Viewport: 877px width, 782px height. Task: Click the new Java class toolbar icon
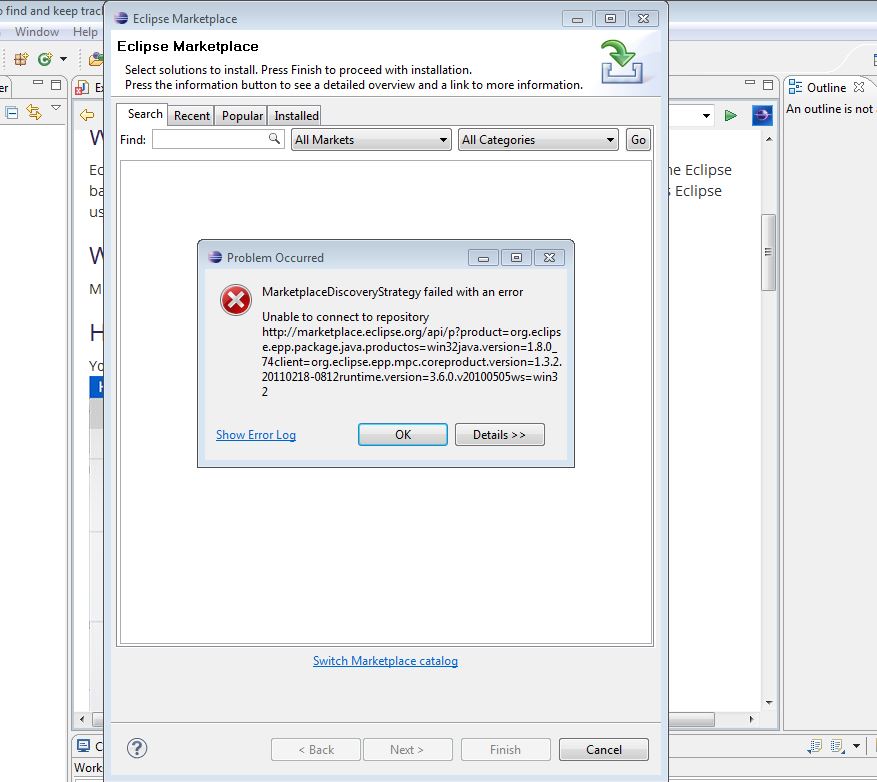point(45,59)
